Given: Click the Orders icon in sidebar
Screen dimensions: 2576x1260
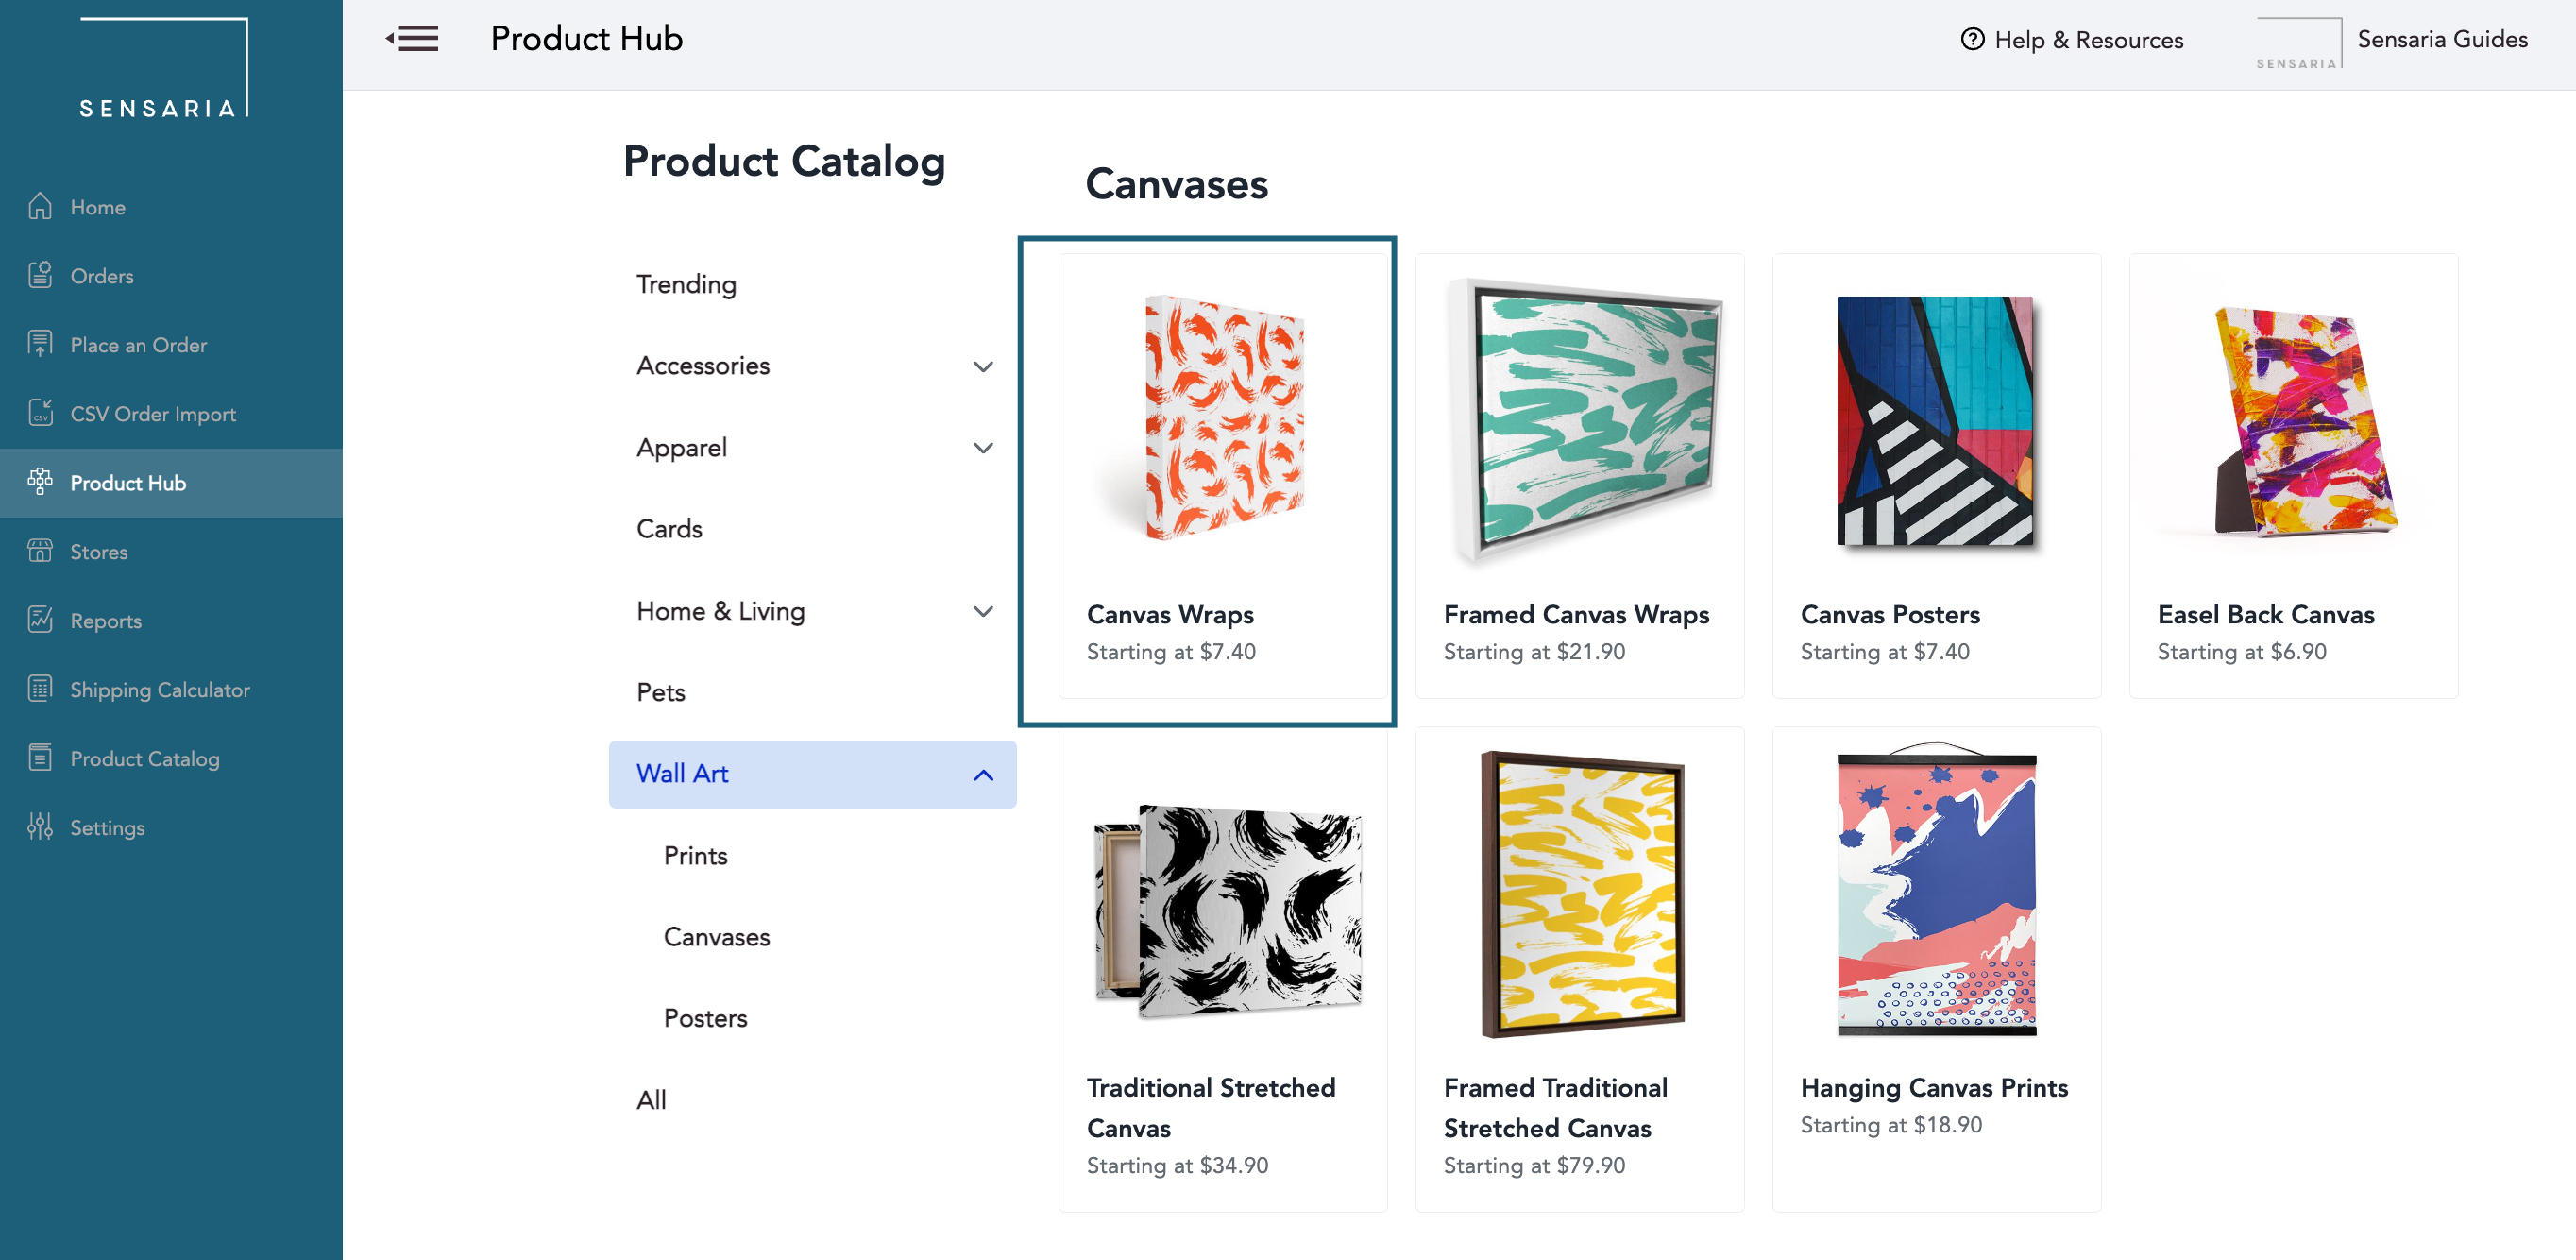Looking at the screenshot, I should tap(41, 274).
